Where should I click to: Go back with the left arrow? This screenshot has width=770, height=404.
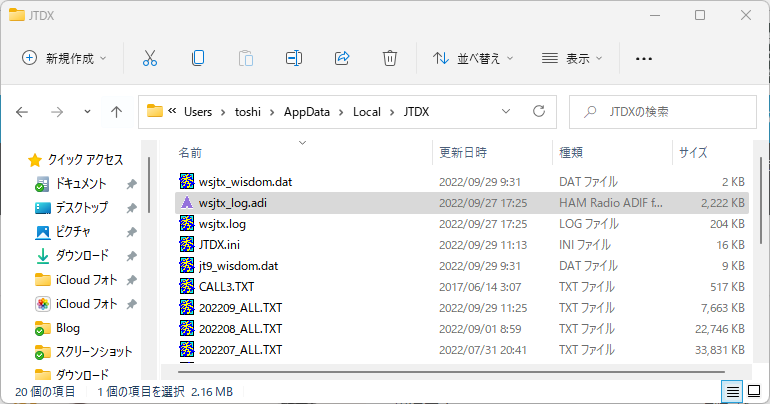22,112
